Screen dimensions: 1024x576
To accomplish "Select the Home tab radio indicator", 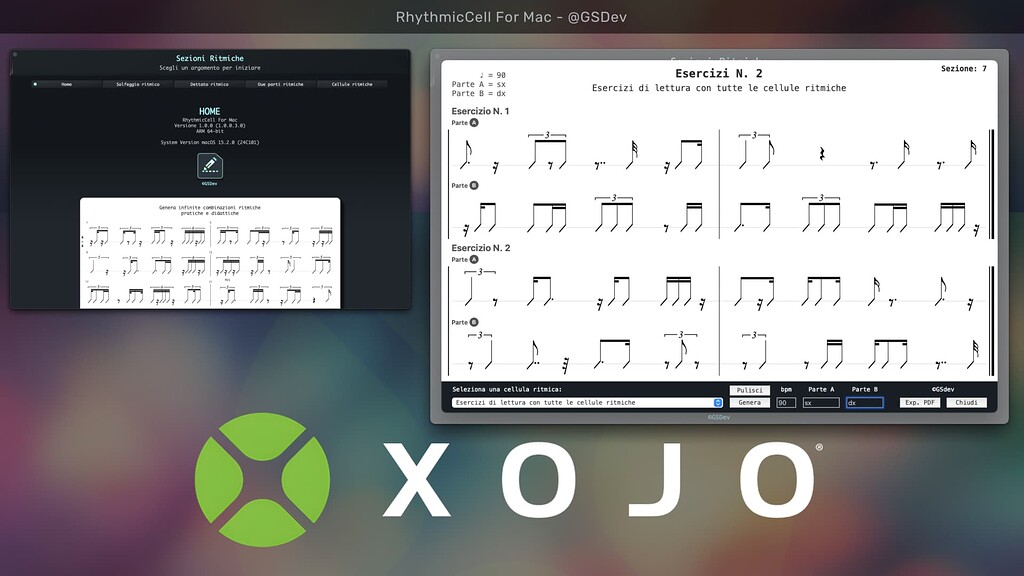I will pos(36,84).
